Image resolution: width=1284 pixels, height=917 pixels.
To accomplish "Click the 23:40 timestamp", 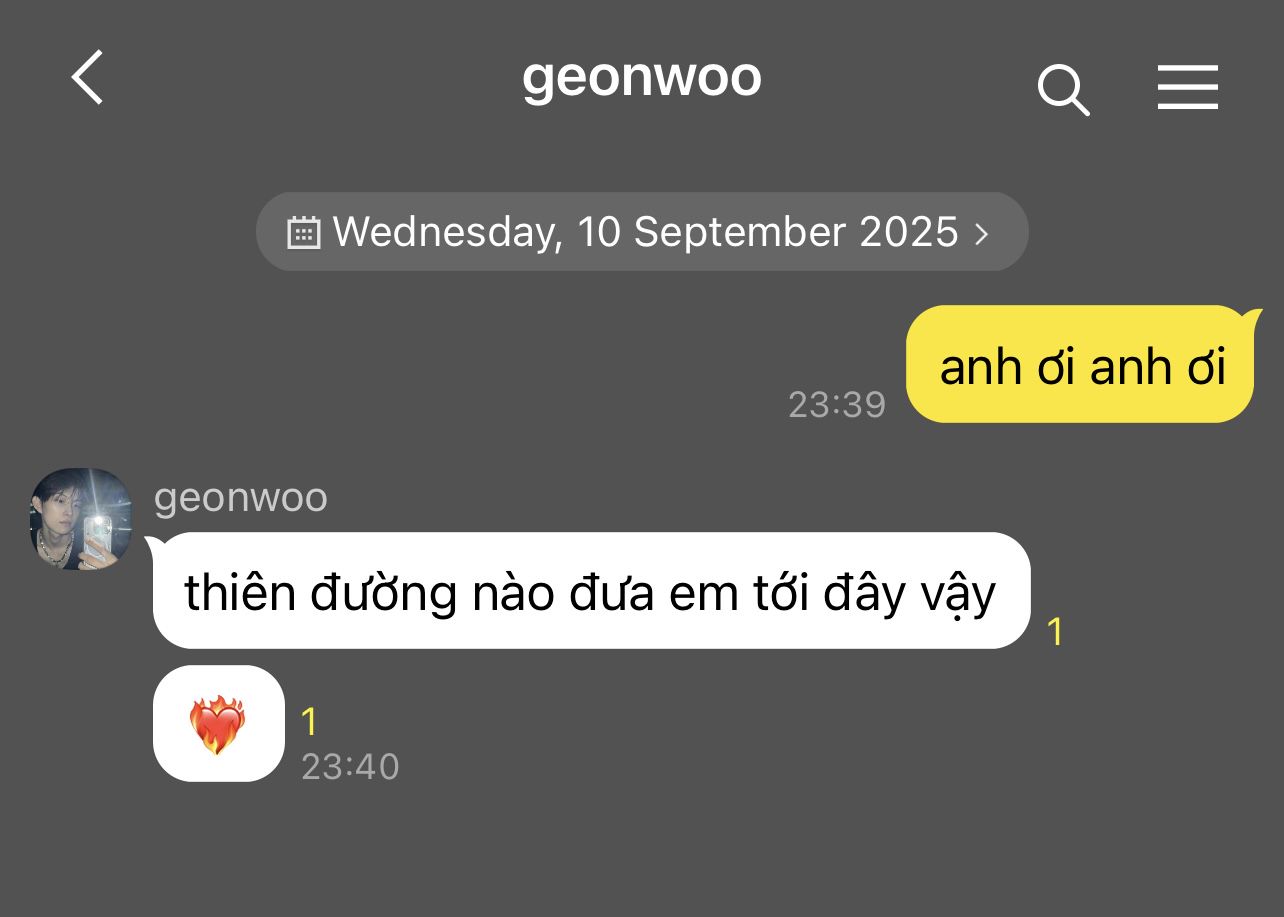I will (x=350, y=767).
